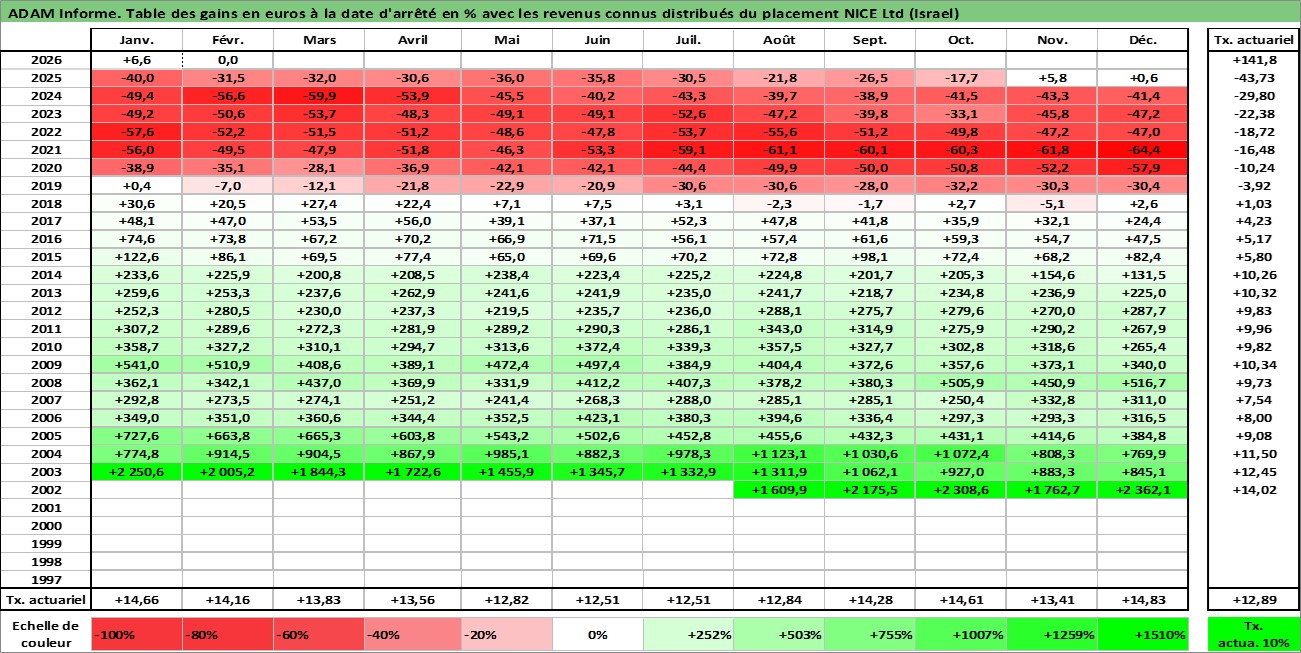Click the -60% color scale swatch
The width and height of the screenshot is (1301, 653).
318,634
